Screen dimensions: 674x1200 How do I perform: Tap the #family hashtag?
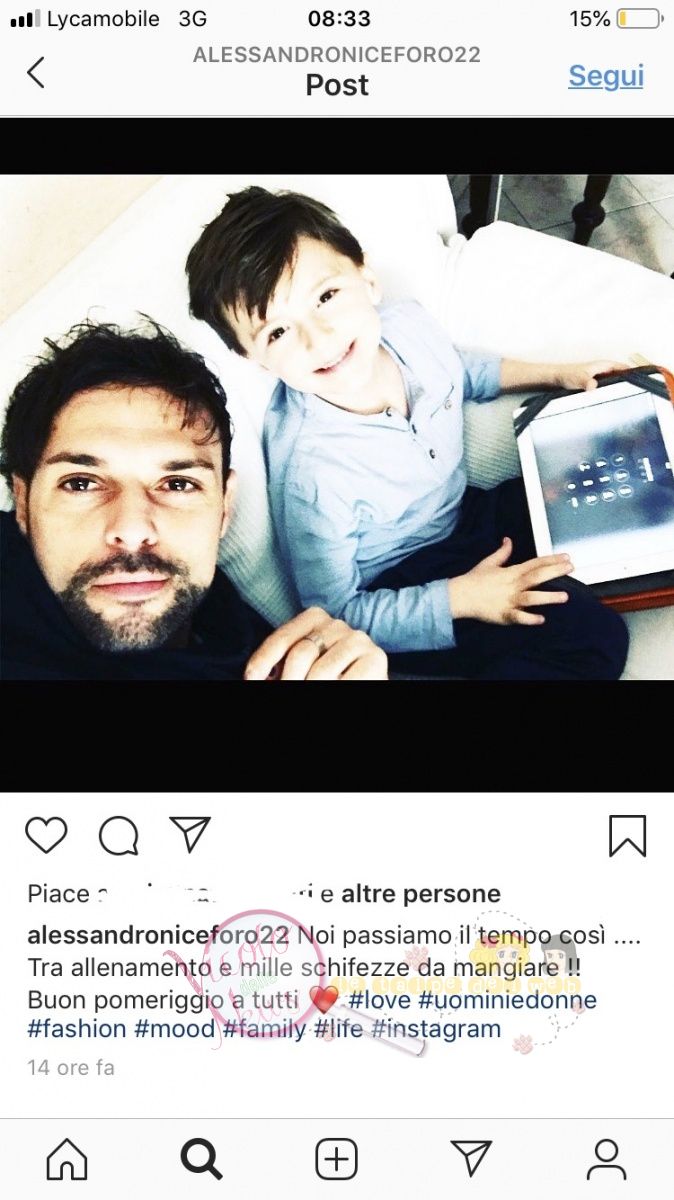click(x=264, y=1029)
